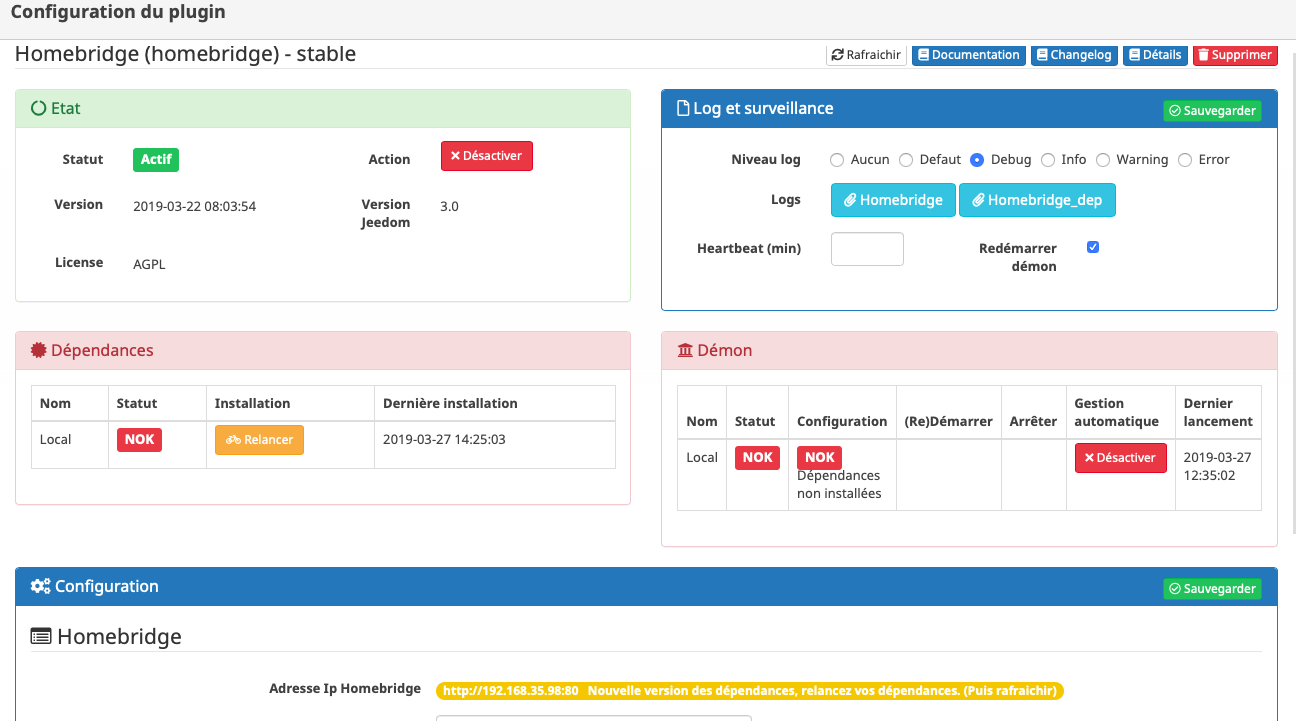The width and height of the screenshot is (1296, 722).
Task: Click the Version Jeedom value 3.0
Action: click(x=449, y=207)
